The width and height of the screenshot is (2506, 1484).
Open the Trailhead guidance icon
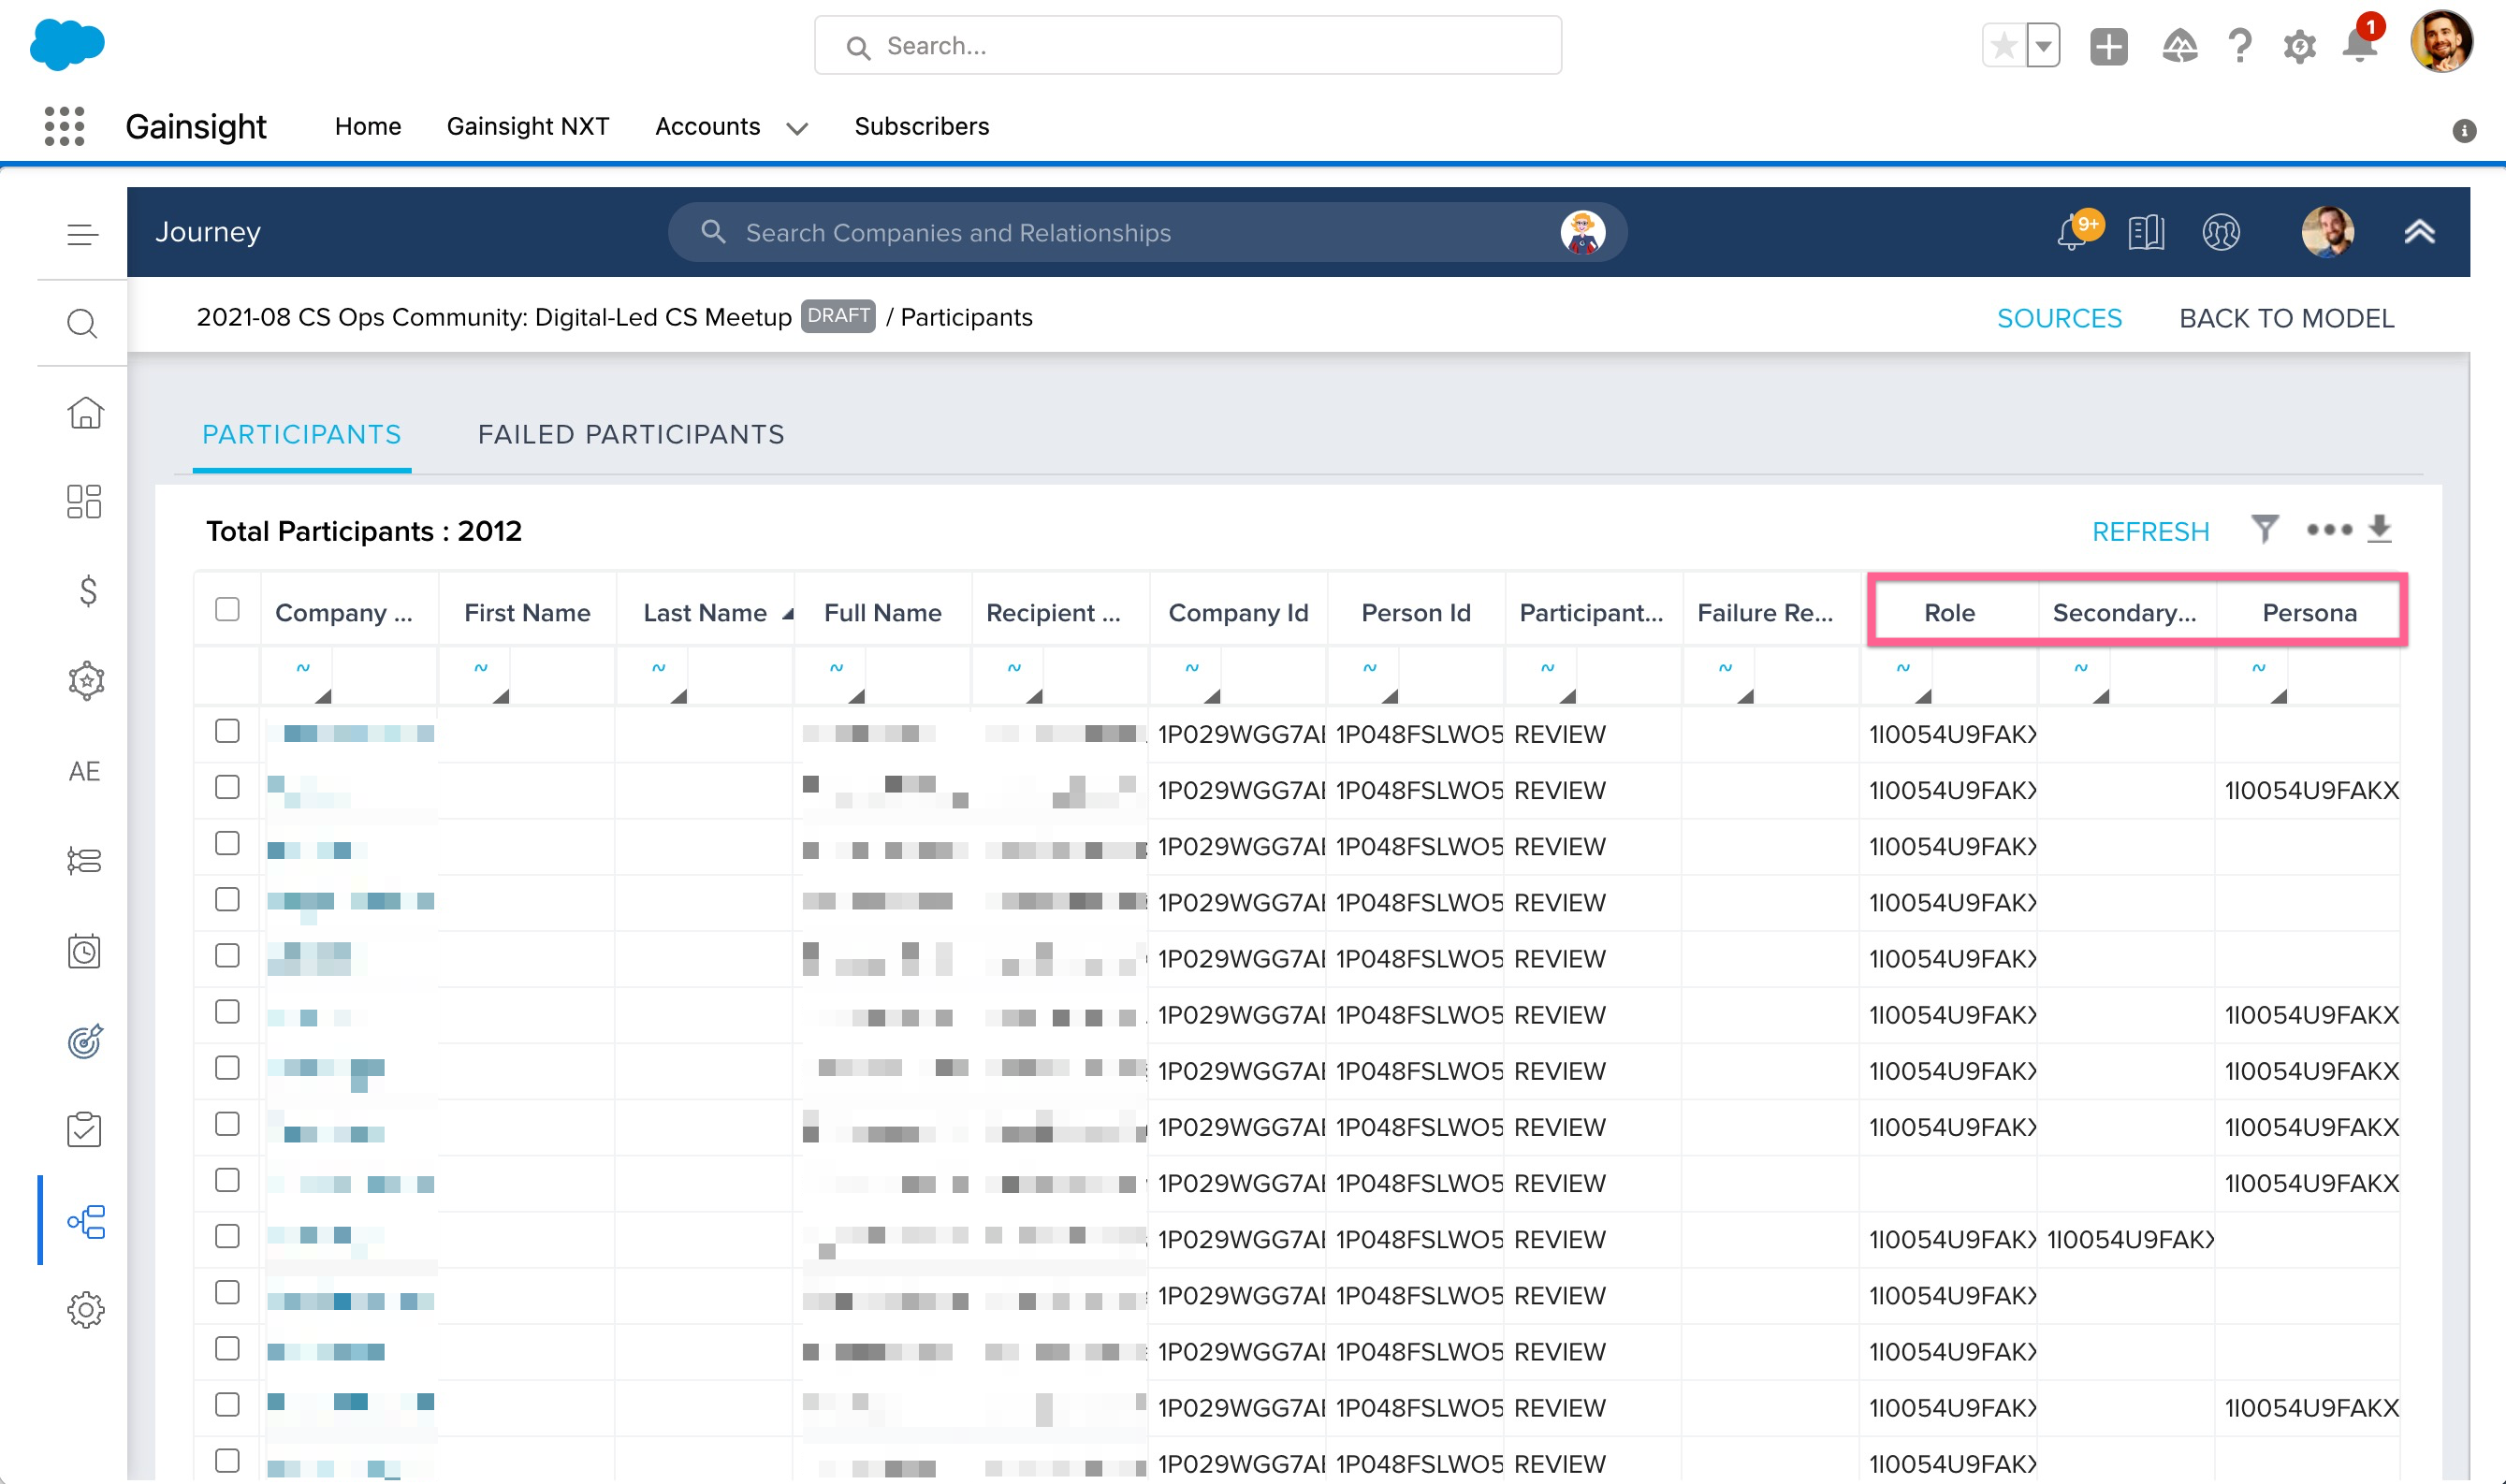click(2179, 46)
